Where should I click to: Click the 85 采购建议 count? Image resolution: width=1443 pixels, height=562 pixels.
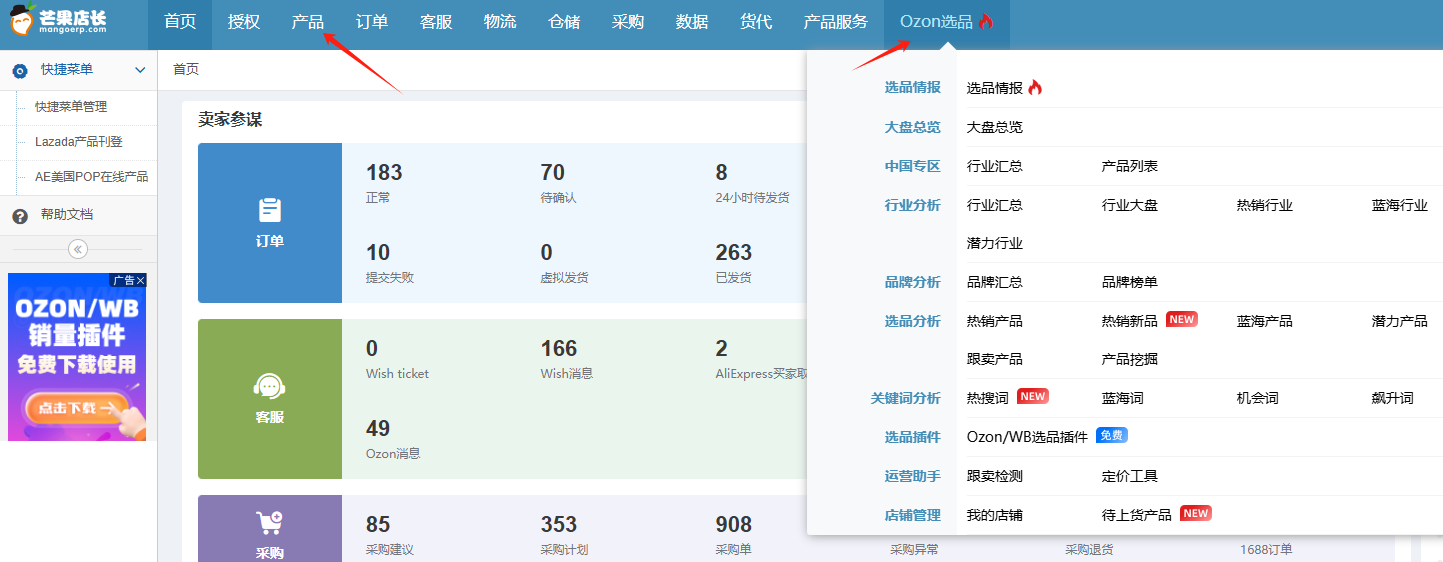[378, 524]
